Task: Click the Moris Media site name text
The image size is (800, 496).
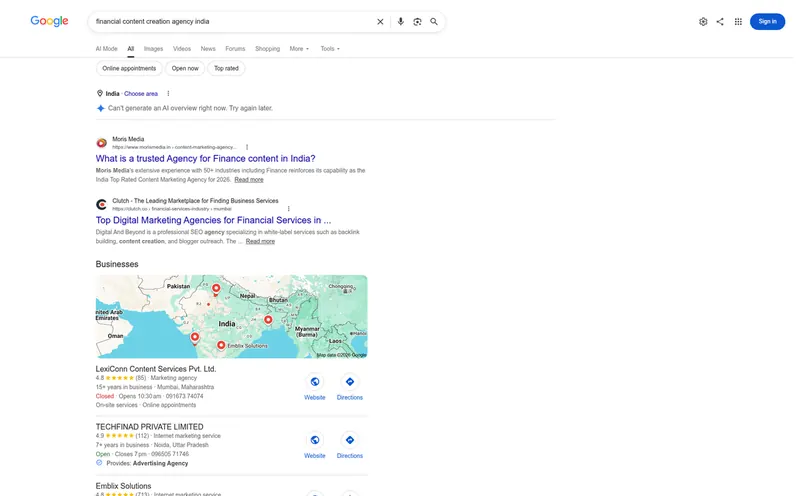Action: point(128,139)
